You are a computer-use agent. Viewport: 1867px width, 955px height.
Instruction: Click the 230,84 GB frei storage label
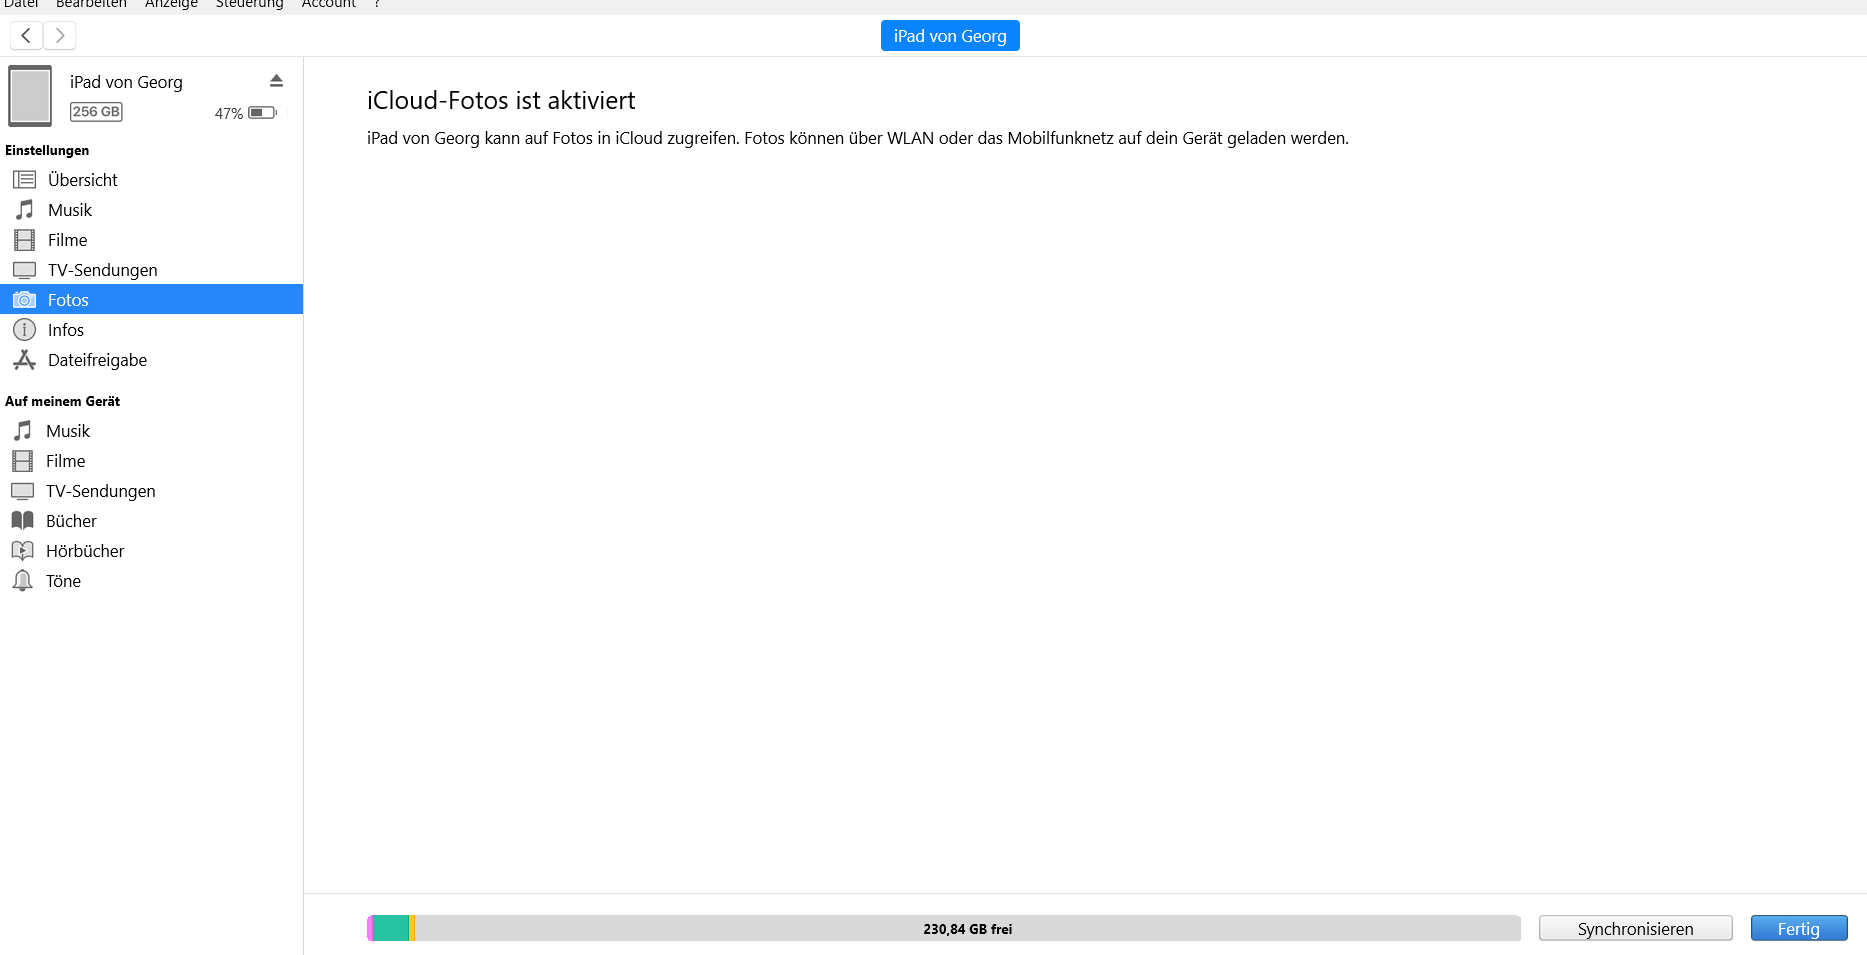tap(968, 929)
